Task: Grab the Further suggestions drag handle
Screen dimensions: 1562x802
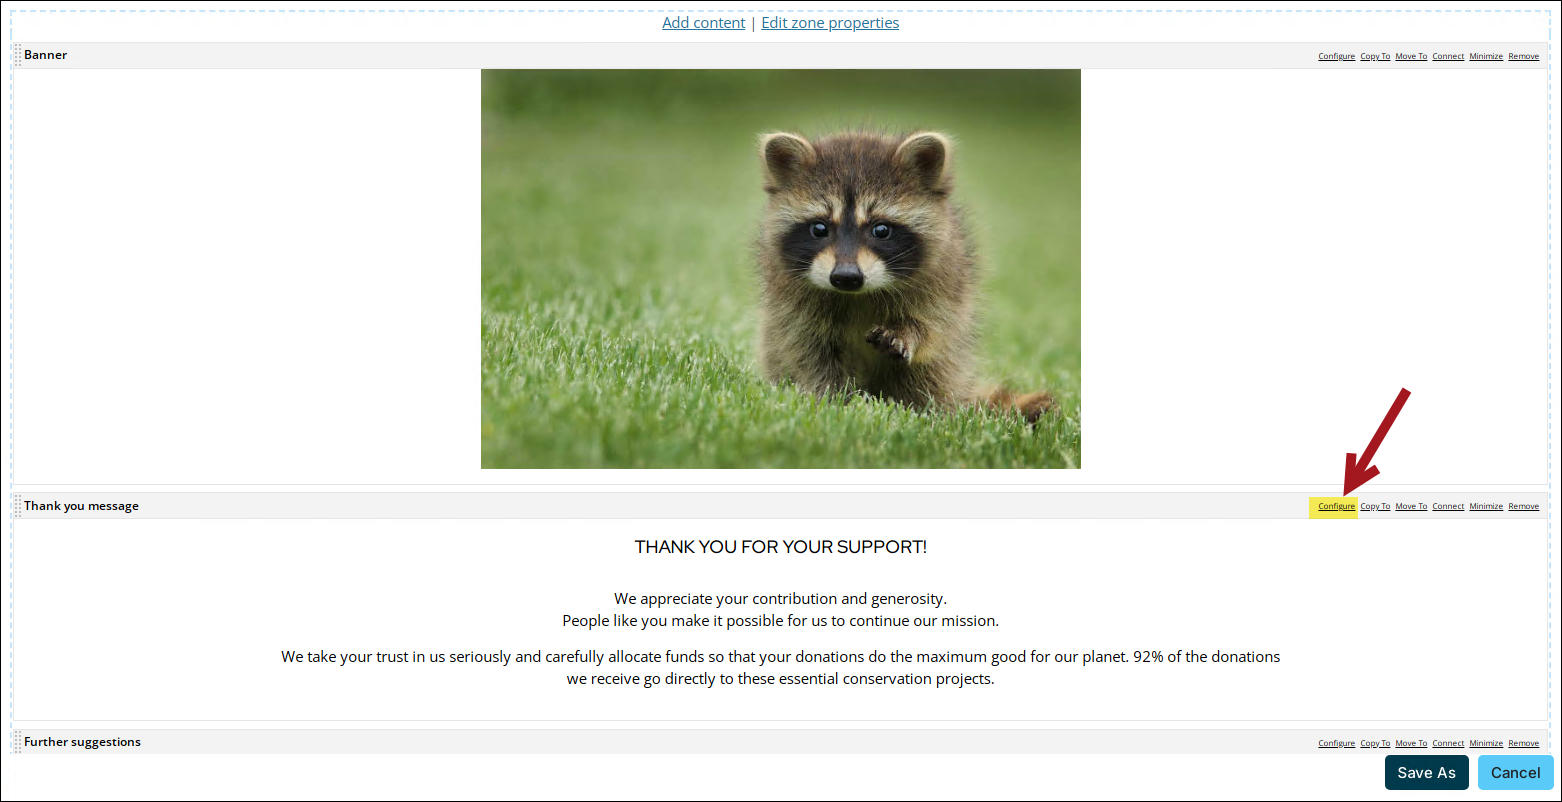Action: (x=18, y=742)
